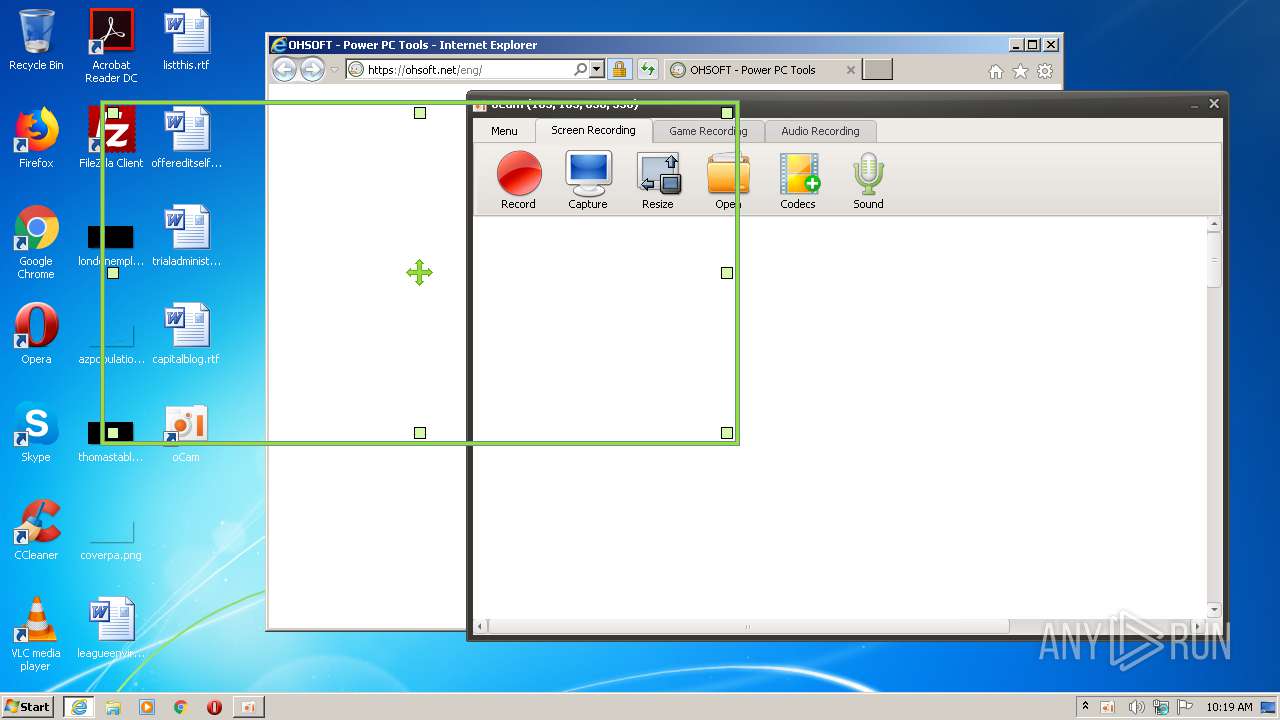The height and width of the screenshot is (720, 1280).
Task: Select the VLC media player desktop icon
Action: point(36,634)
